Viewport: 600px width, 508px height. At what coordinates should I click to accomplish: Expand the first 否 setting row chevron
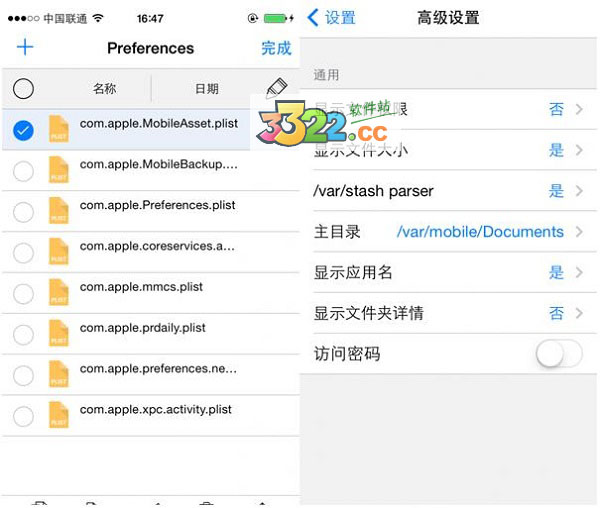pyautogui.click(x=579, y=109)
